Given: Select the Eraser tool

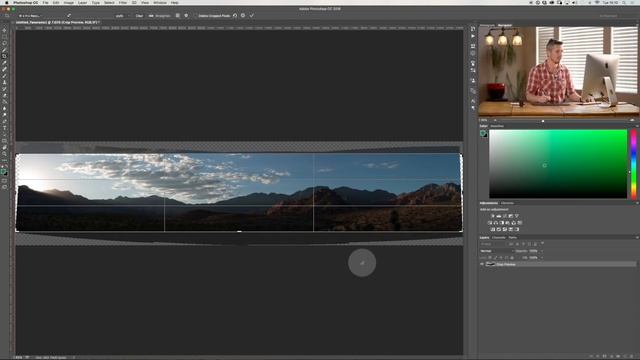Looking at the screenshot, I should 4,95.
